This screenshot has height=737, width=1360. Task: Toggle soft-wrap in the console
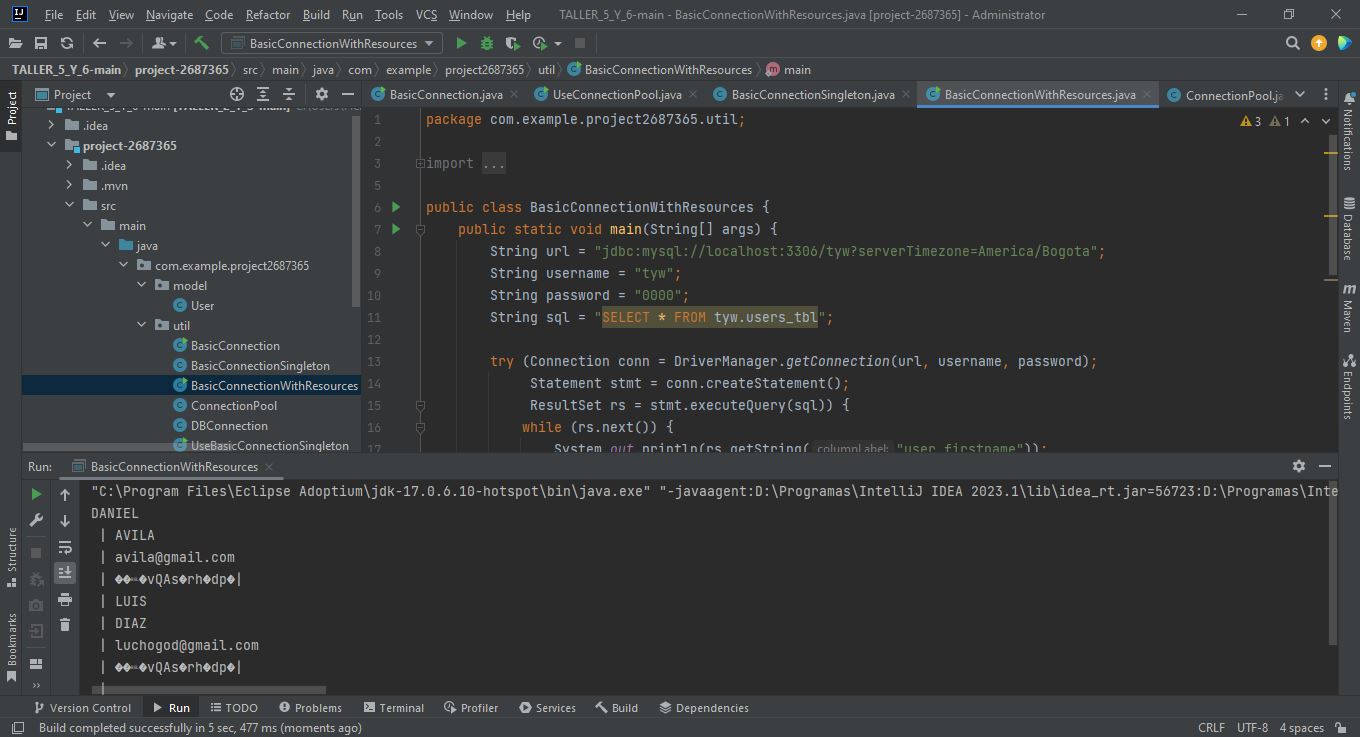[65, 547]
